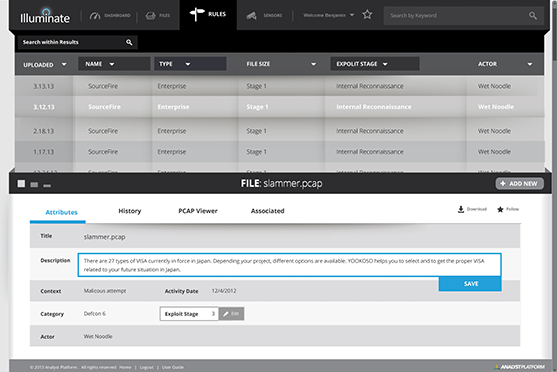Click the pencil Edit button for Exploit Stage
The width and height of the screenshot is (557, 372).
click(231, 314)
